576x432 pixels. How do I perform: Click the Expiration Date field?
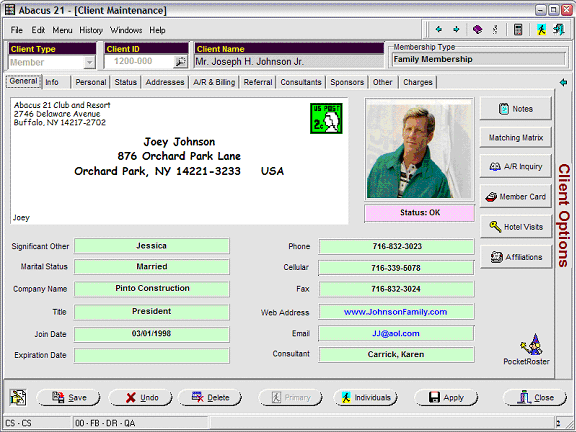(x=151, y=356)
